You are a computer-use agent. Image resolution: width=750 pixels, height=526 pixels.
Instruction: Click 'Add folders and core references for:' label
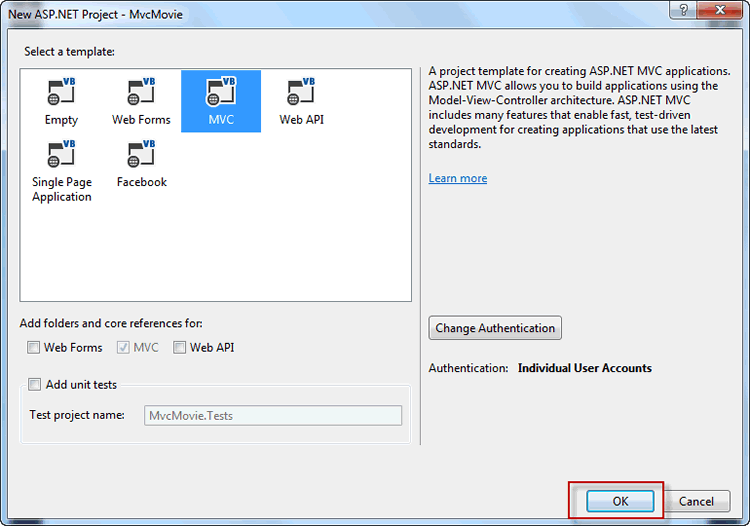click(x=111, y=324)
